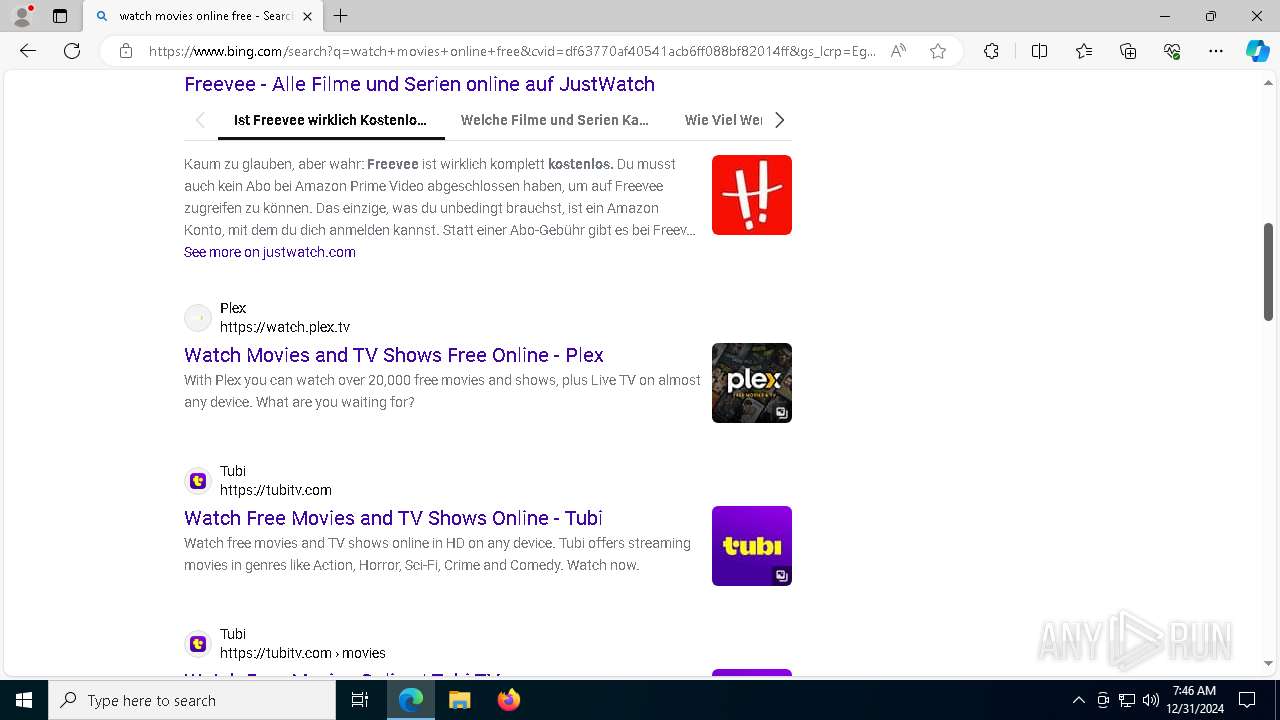
Task: Open the Favorites list
Action: point(1084,51)
